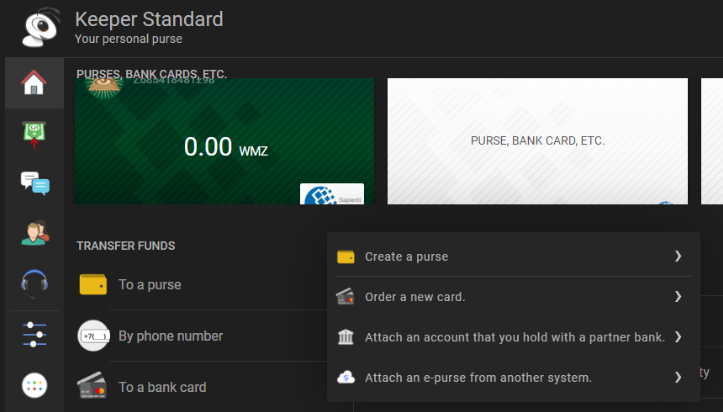
Task: Expand the Order a new card chevron
Action: click(677, 297)
